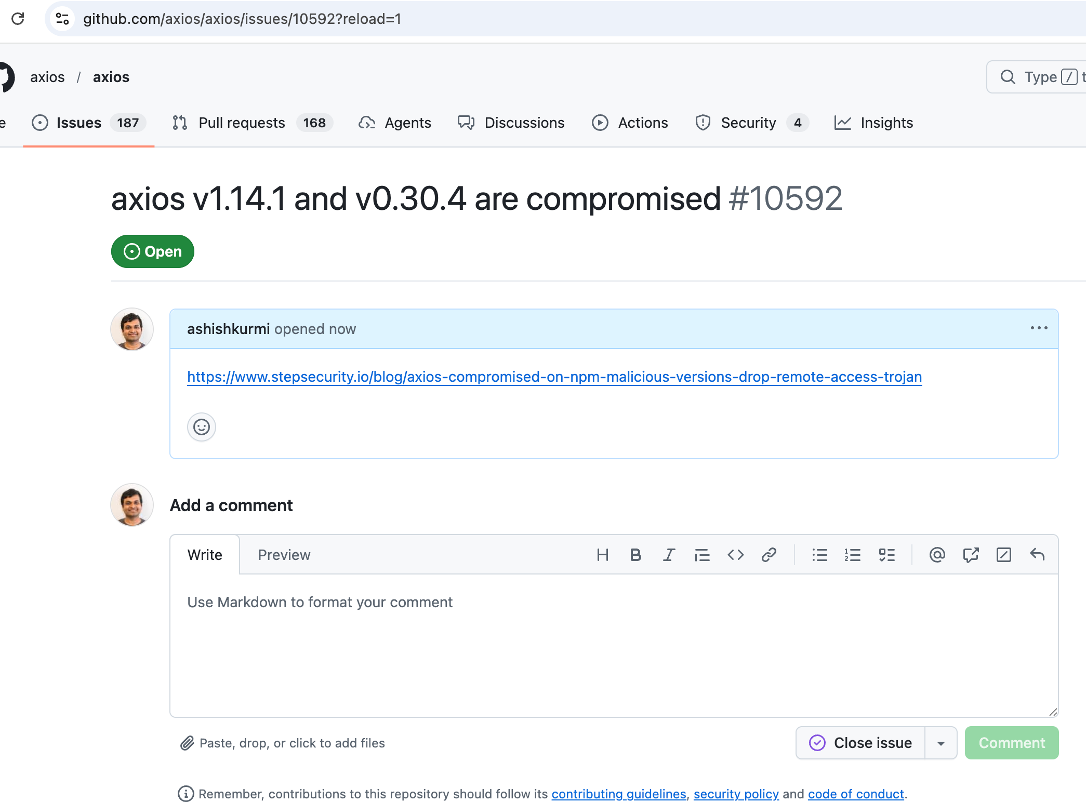Image resolution: width=1086 pixels, height=802 pixels.
Task: Mention a user with @ icon
Action: pos(937,555)
